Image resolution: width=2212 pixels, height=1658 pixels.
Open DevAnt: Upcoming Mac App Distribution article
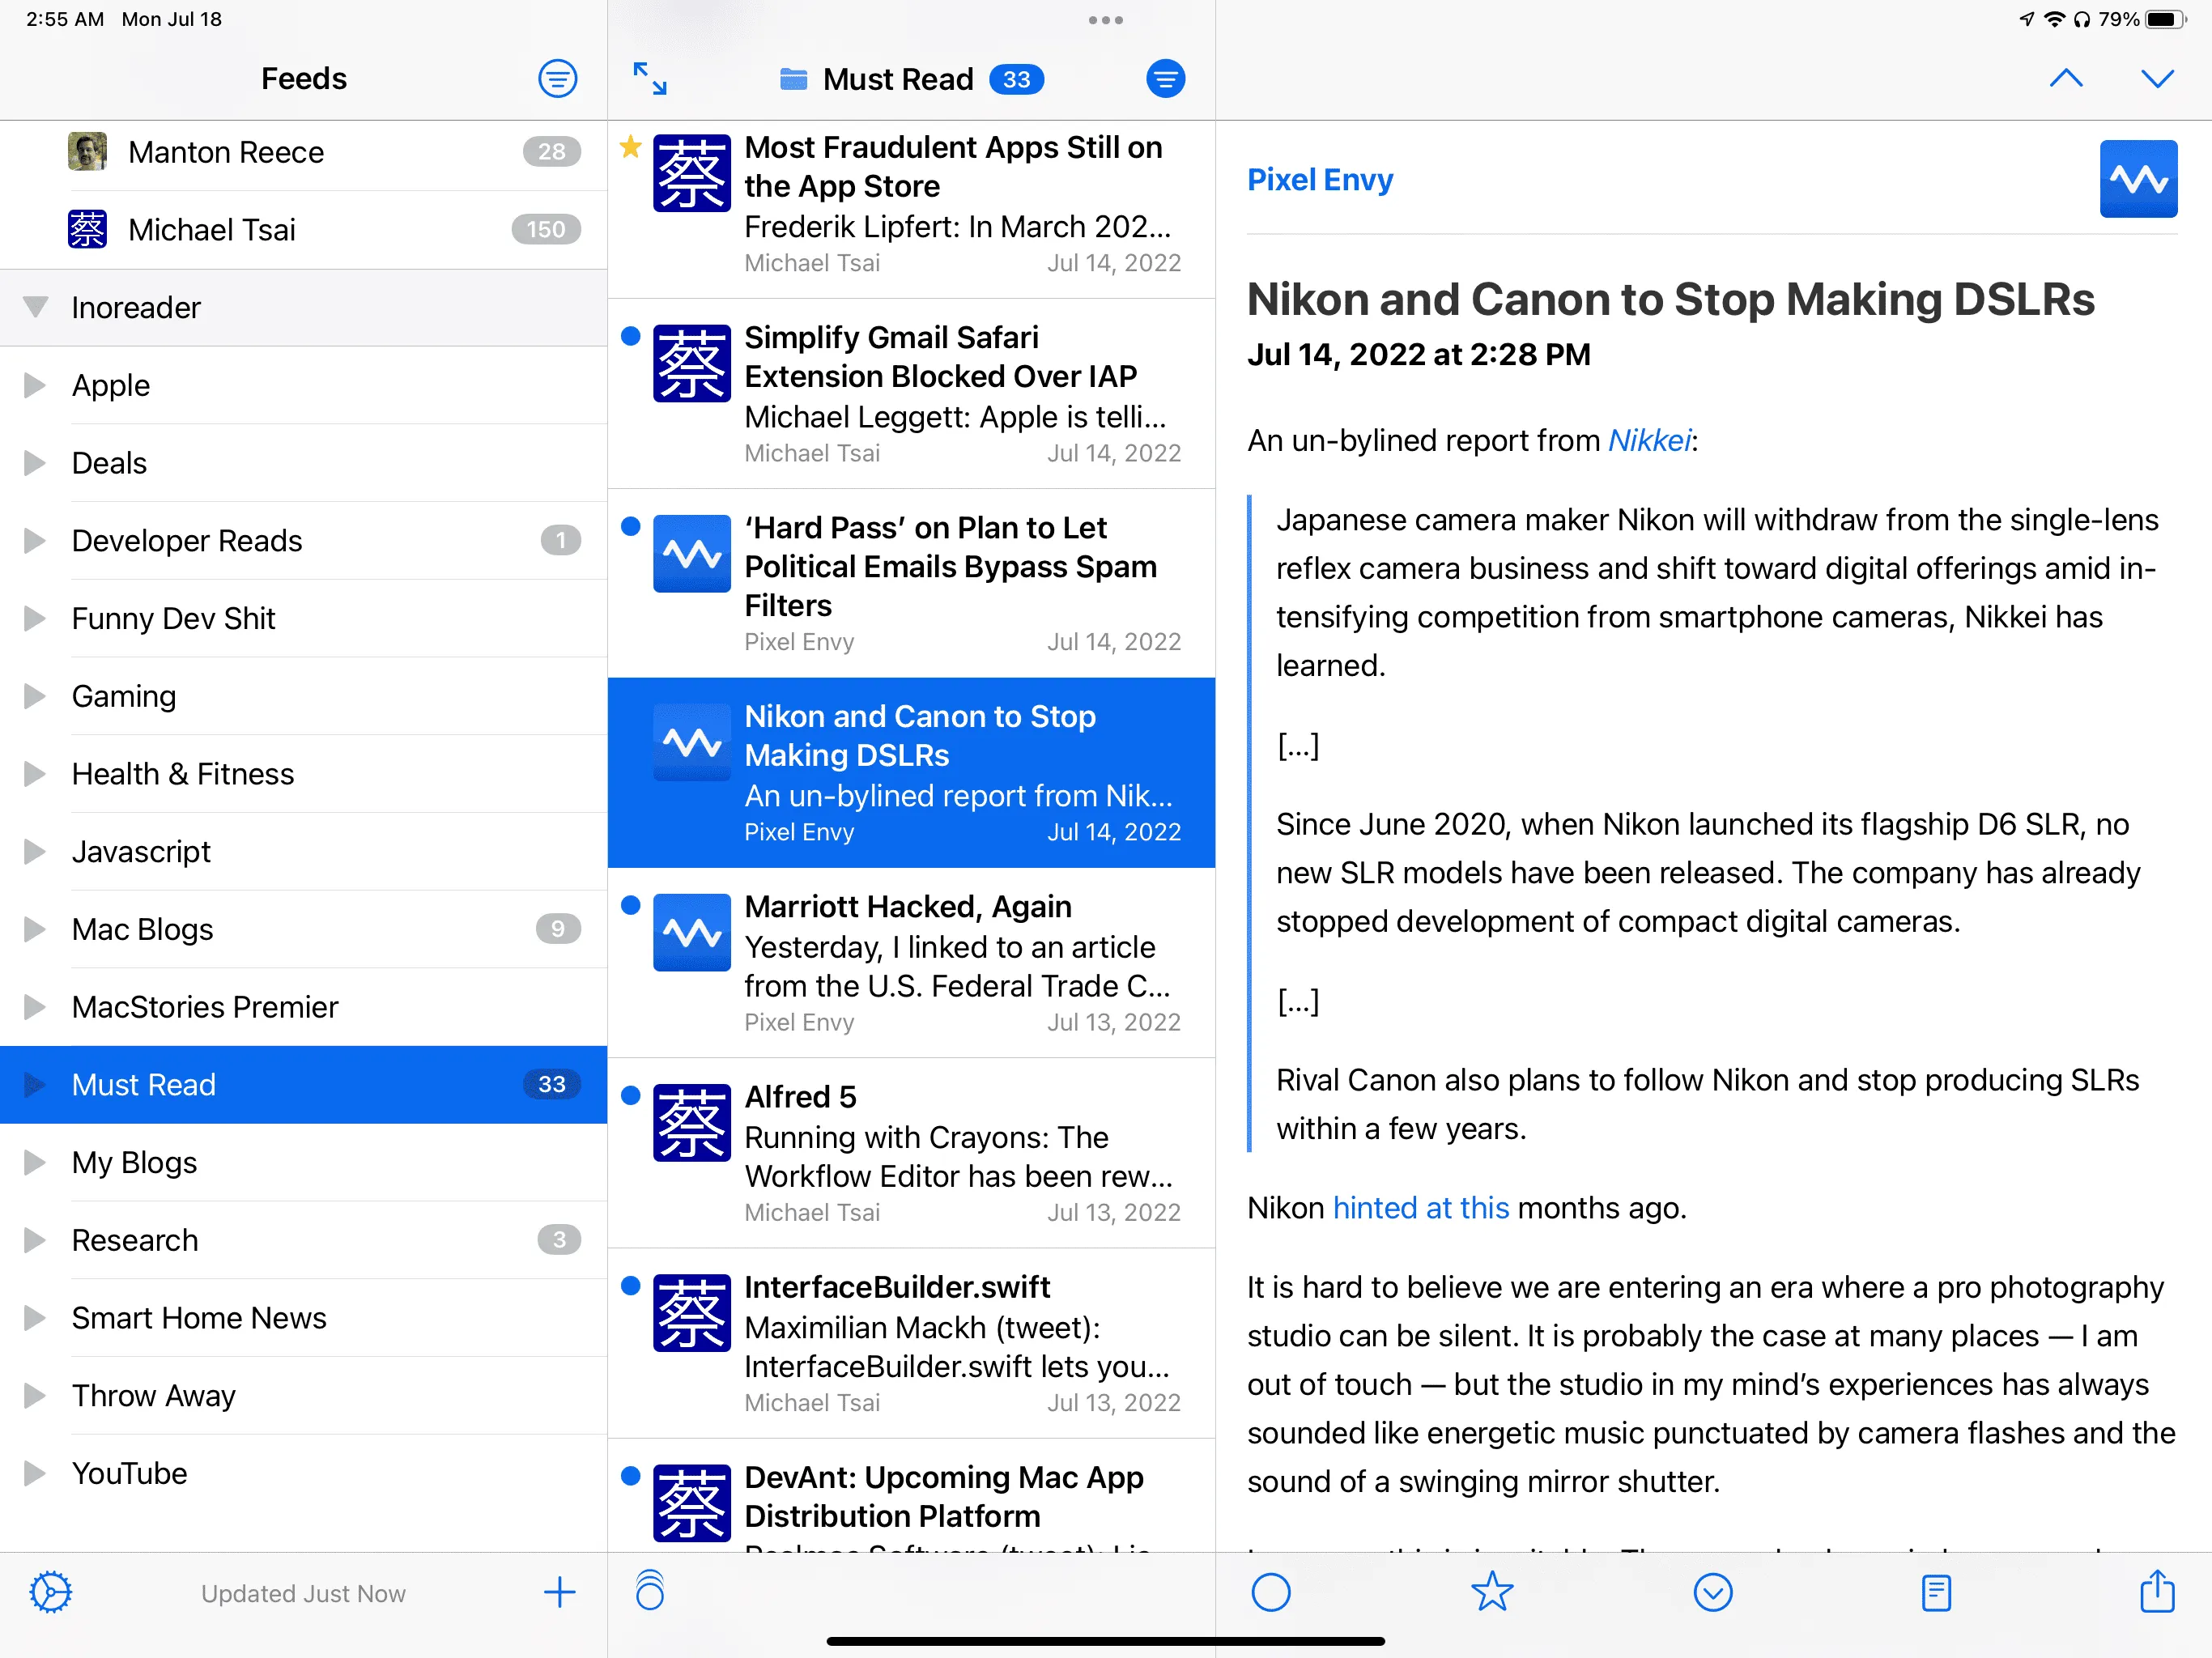(911, 1495)
